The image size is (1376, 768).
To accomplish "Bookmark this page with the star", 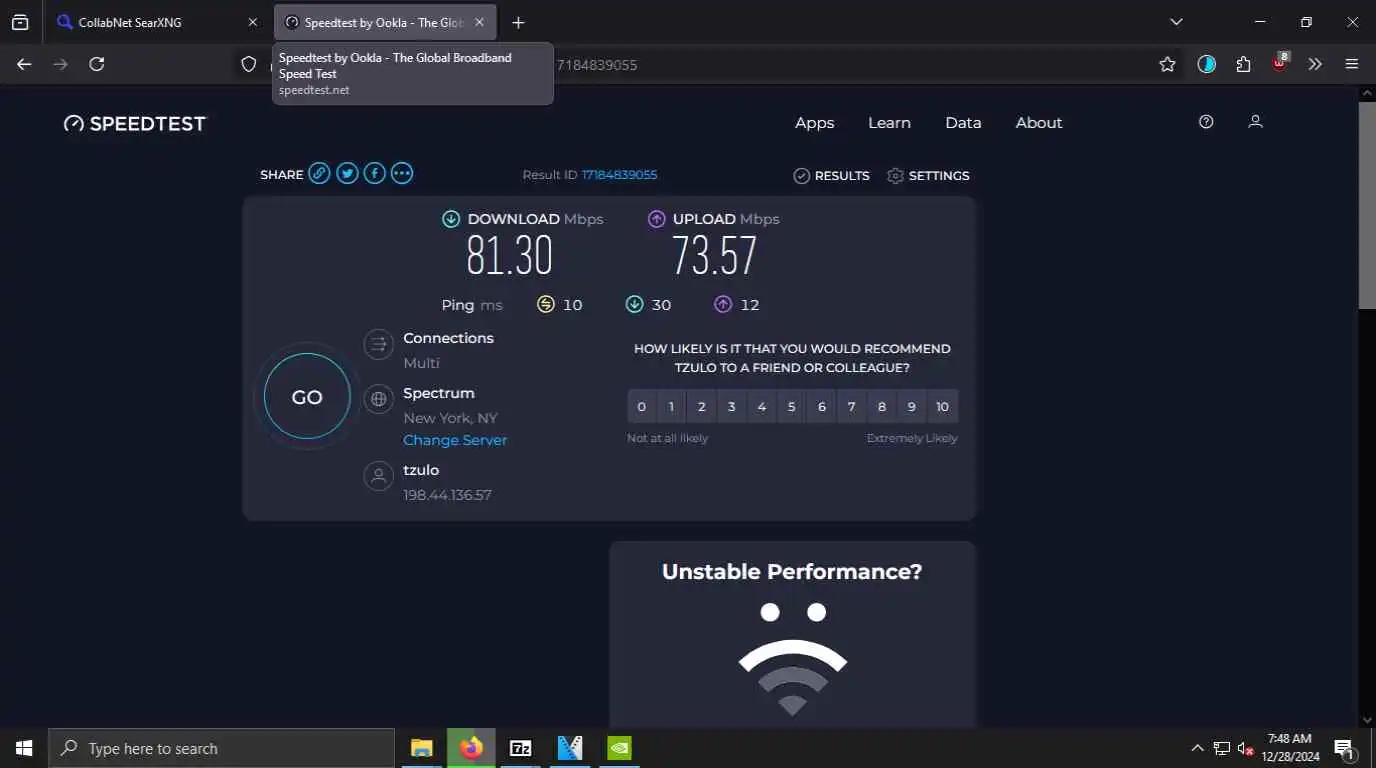I will tap(1167, 64).
